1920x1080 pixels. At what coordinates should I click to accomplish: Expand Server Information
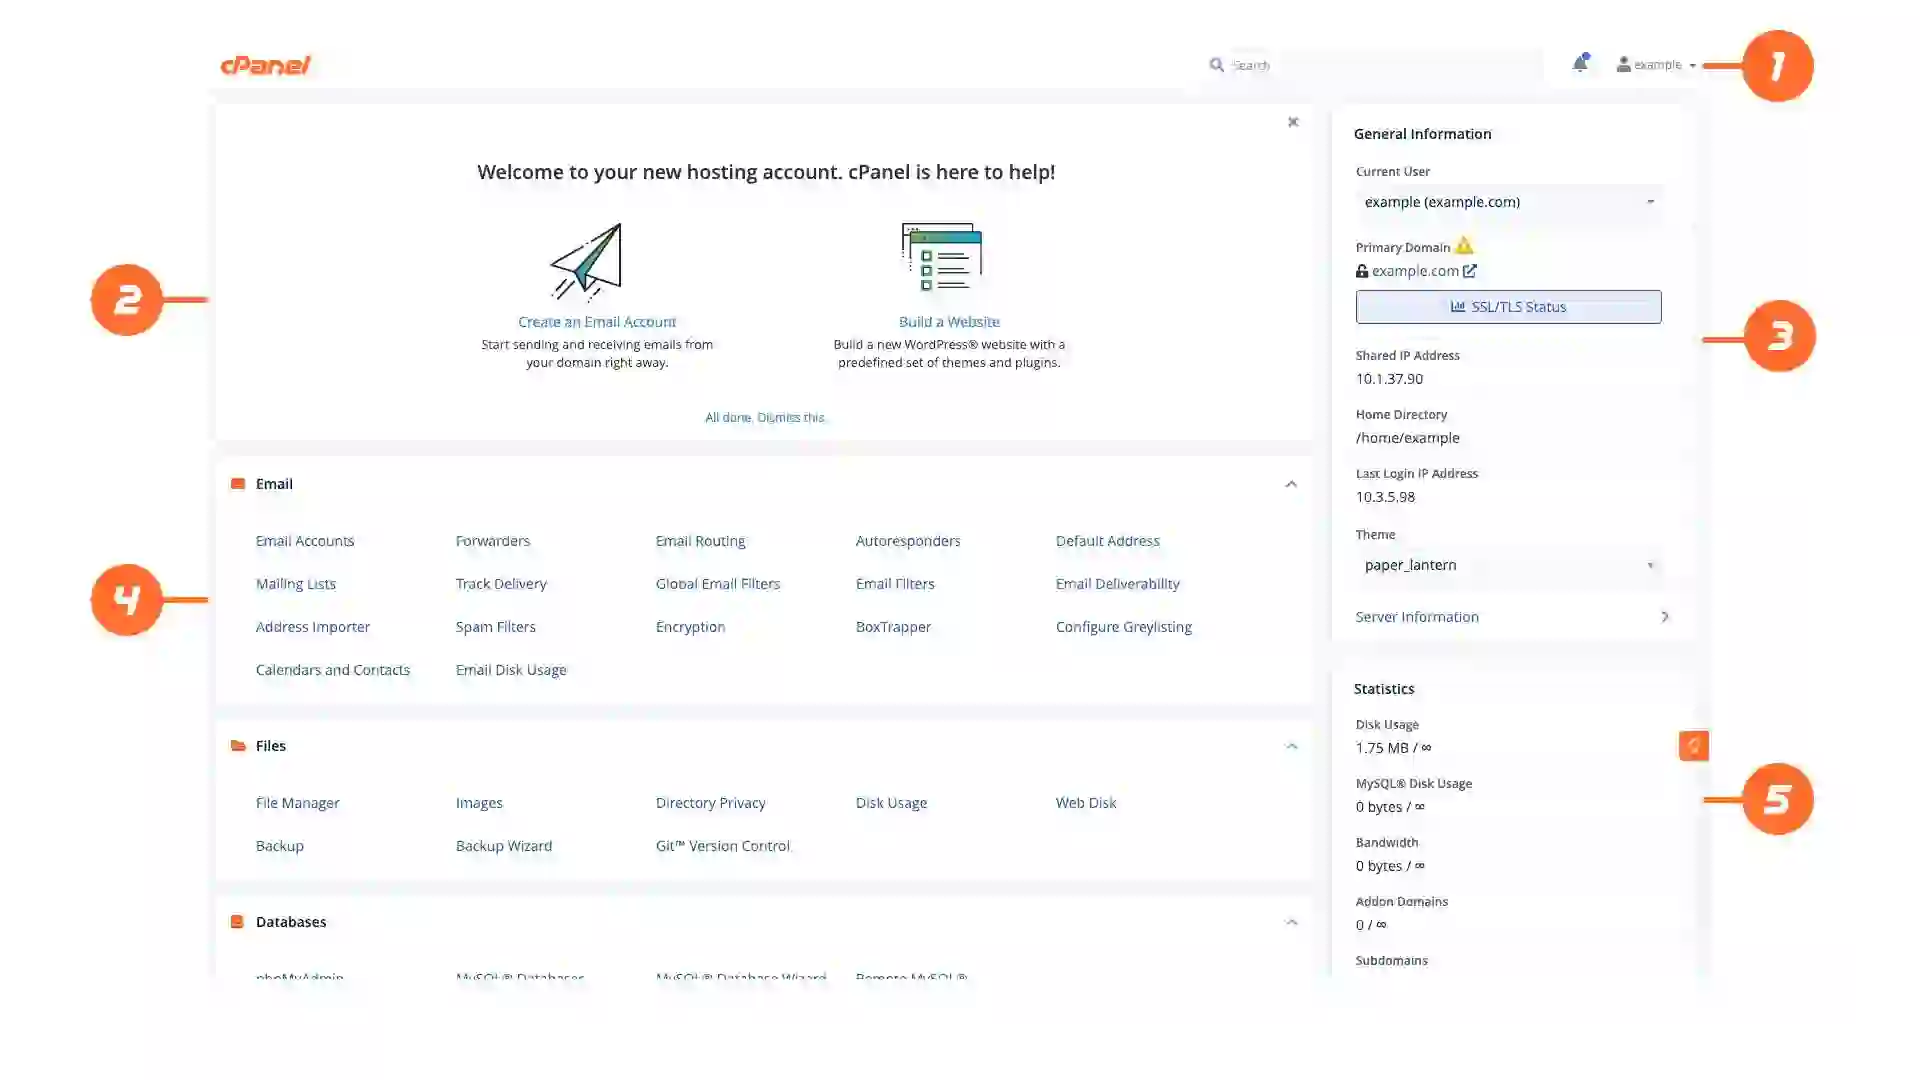point(1512,617)
